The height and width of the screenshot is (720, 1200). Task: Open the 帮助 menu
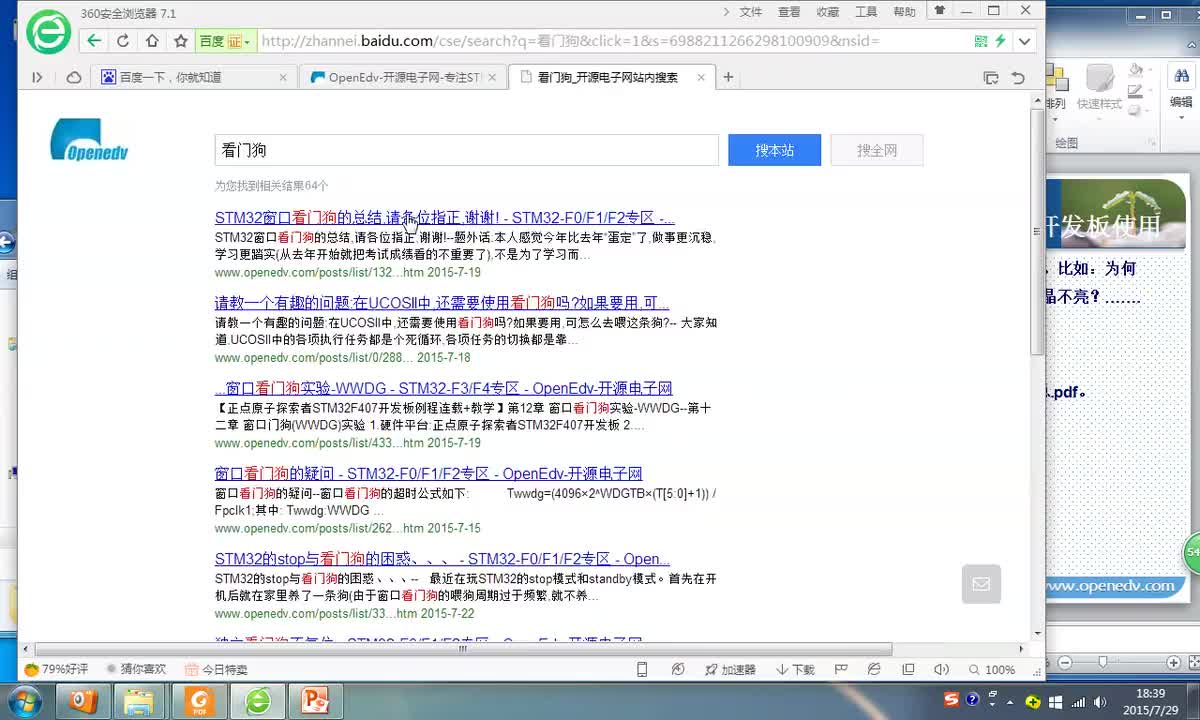[x=904, y=12]
